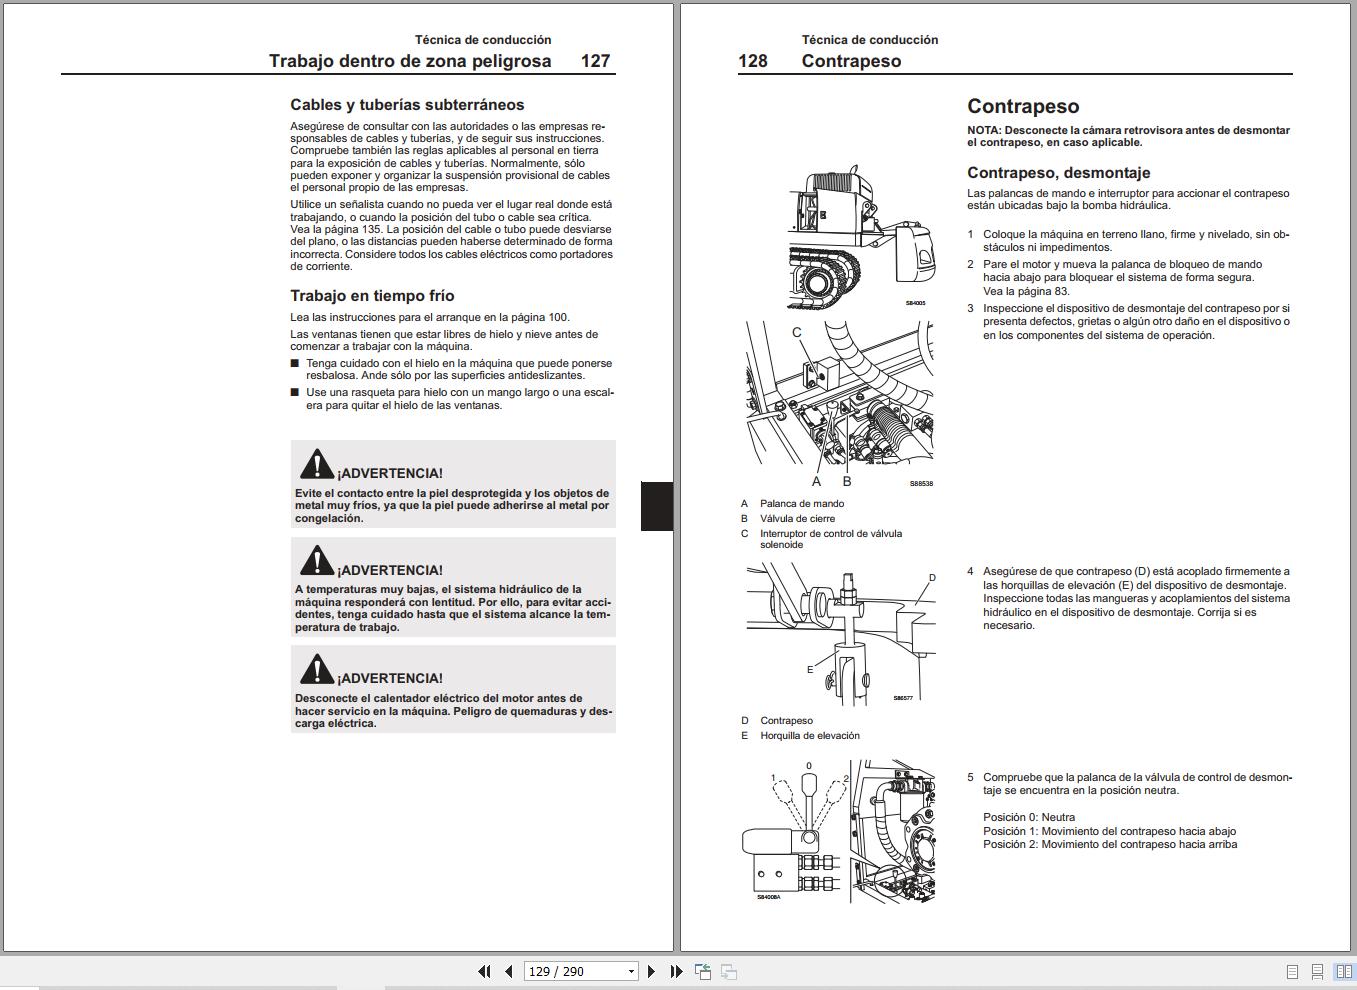Click the page number 127 in the header
Screen dimensions: 1357x990
click(596, 61)
